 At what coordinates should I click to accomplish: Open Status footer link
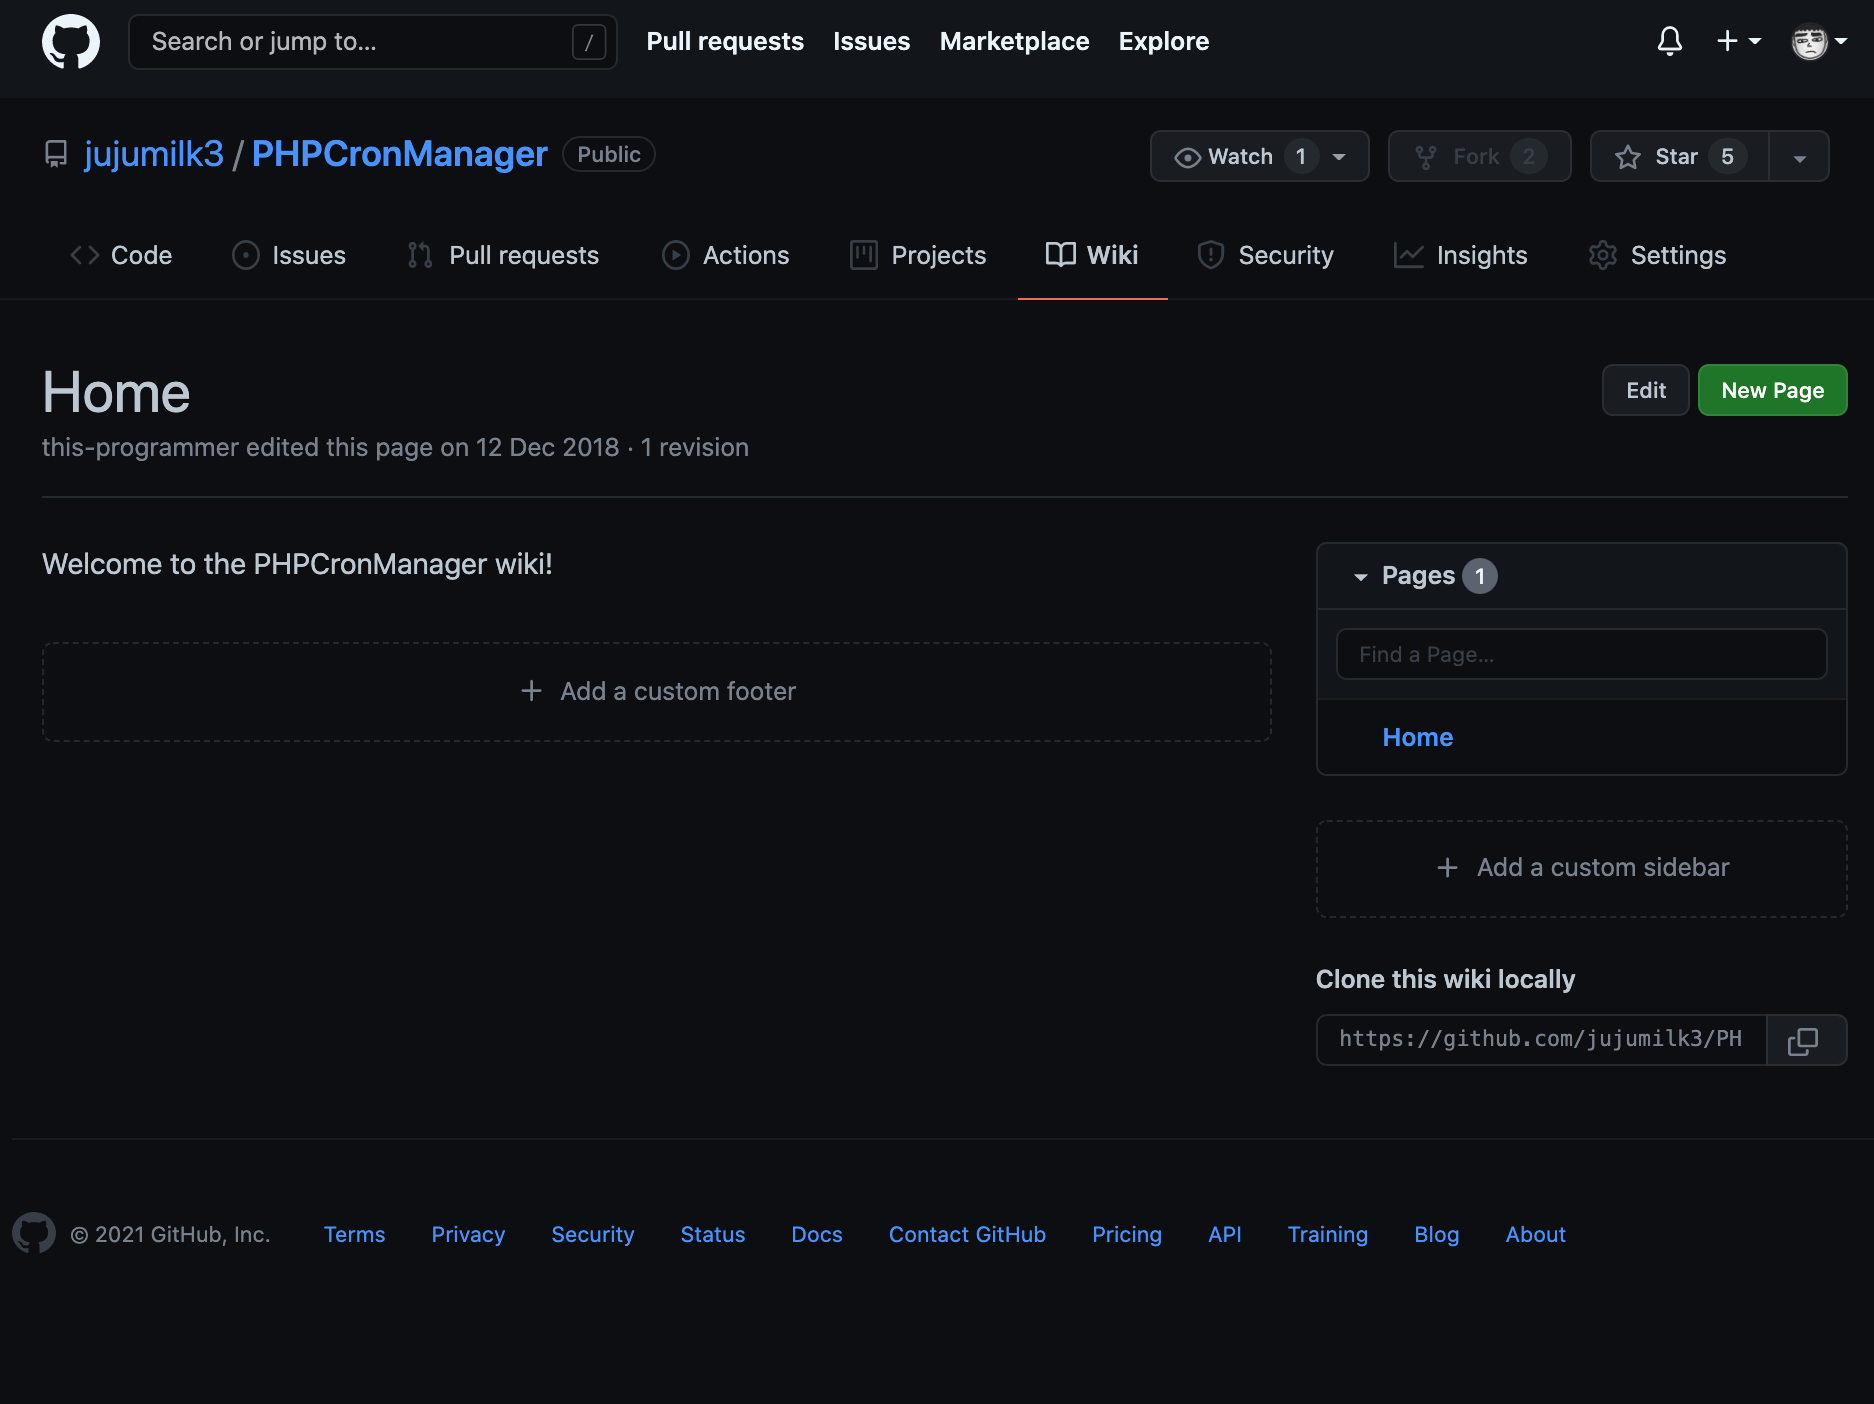(x=713, y=1234)
